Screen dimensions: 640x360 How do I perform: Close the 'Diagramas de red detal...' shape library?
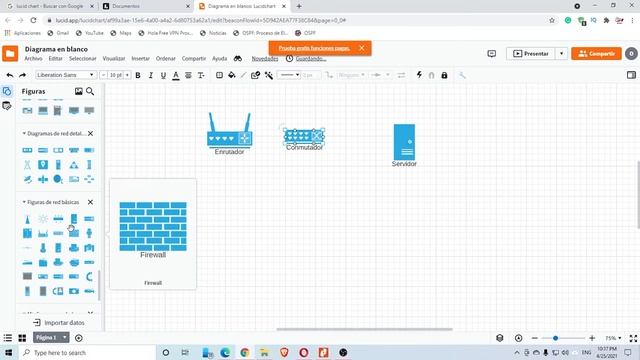(91, 133)
